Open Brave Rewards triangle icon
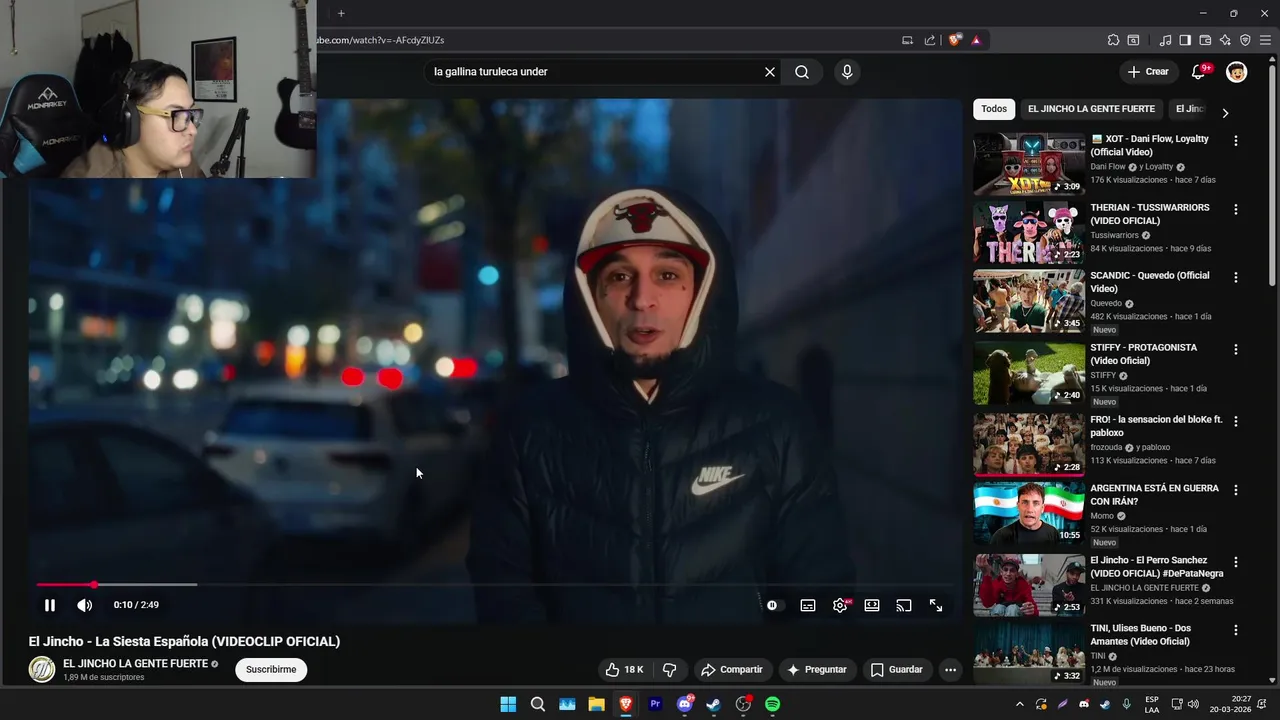Viewport: 1280px width, 720px height. pyautogui.click(x=976, y=40)
